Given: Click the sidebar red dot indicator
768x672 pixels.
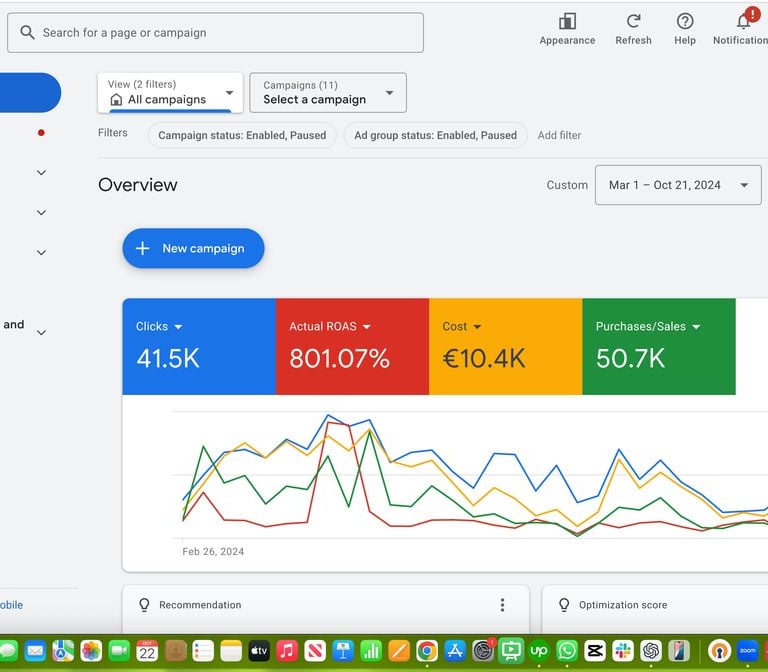Looking at the screenshot, I should (41, 133).
